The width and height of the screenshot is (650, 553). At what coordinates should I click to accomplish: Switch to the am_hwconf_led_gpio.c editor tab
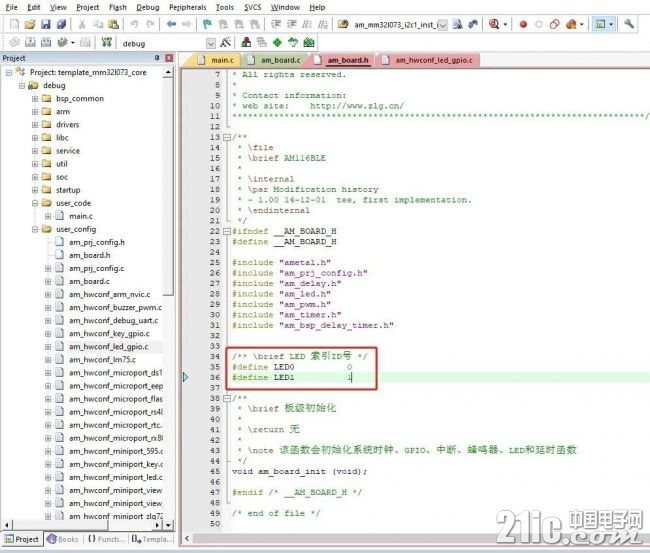[x=427, y=60]
